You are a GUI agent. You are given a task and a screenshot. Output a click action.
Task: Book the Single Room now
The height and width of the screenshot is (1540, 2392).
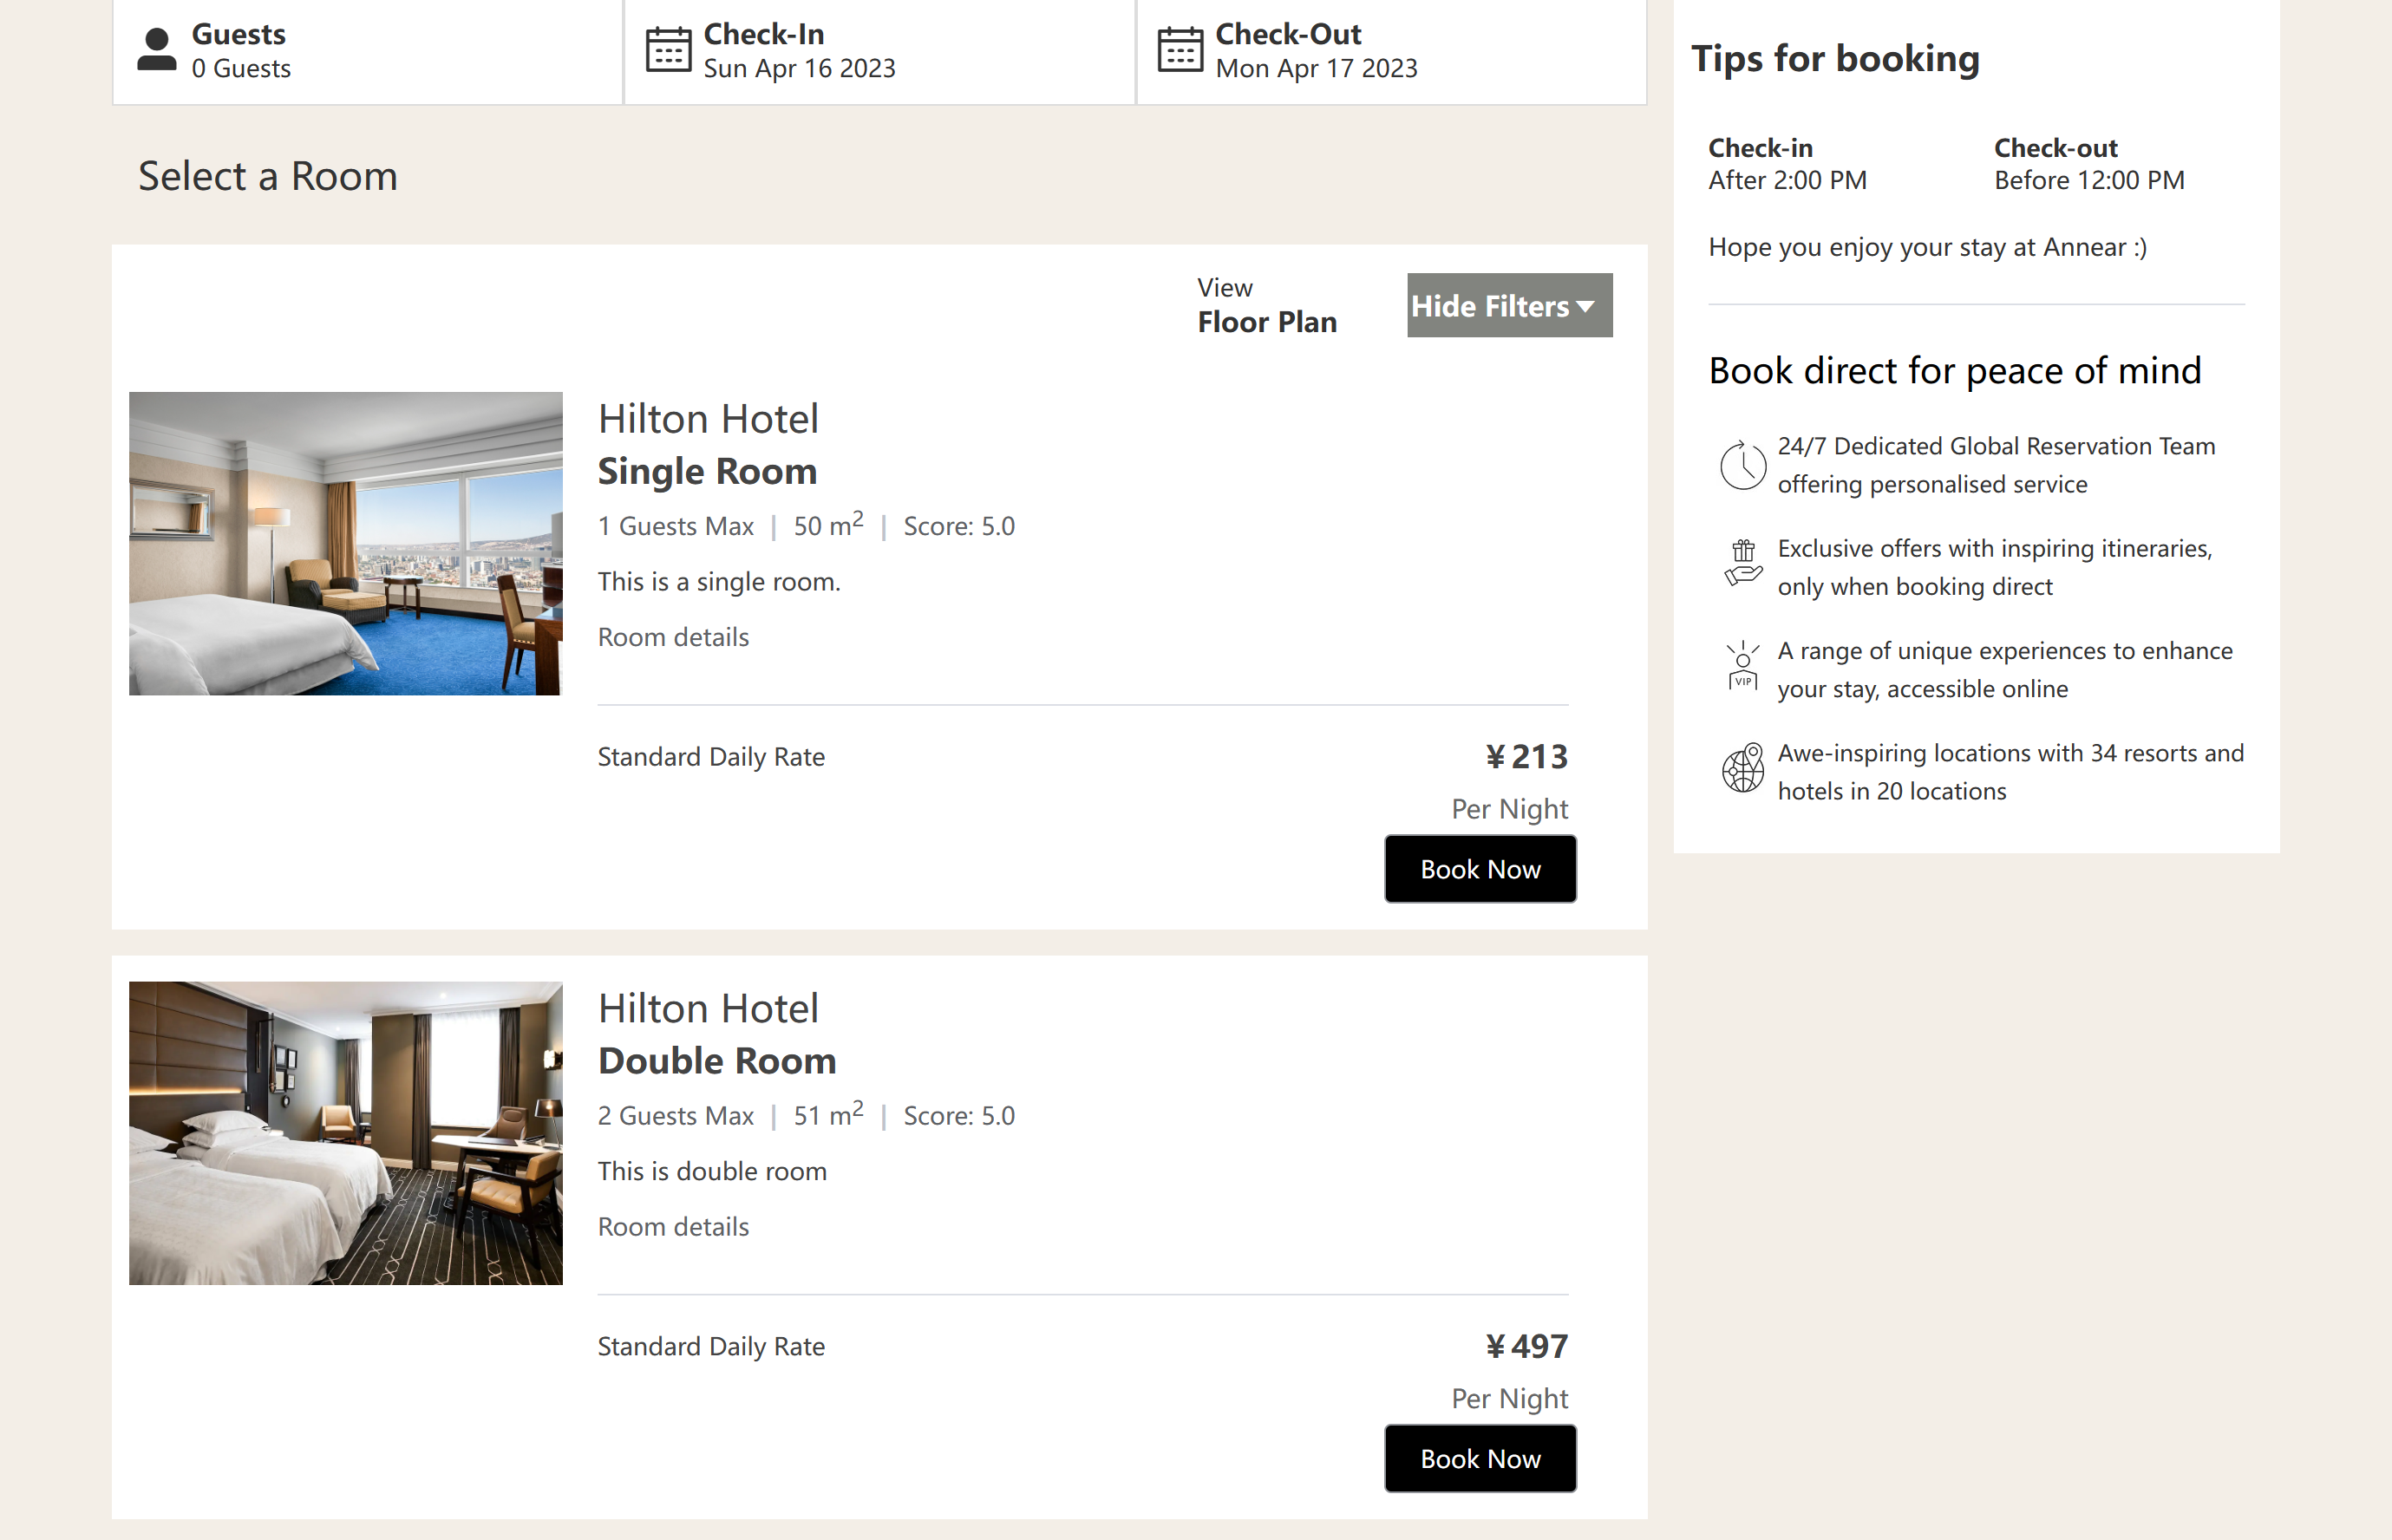tap(1480, 869)
